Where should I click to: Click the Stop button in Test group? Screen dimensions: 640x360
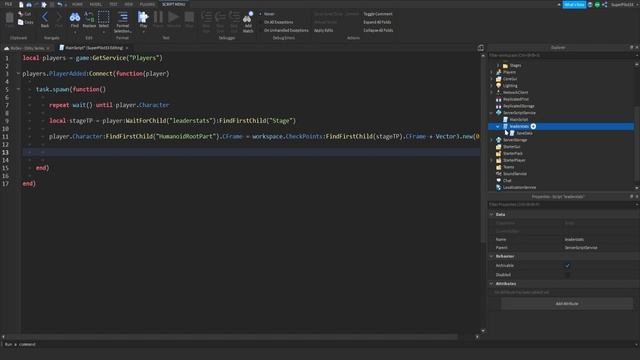pyautogui.click(x=189, y=17)
